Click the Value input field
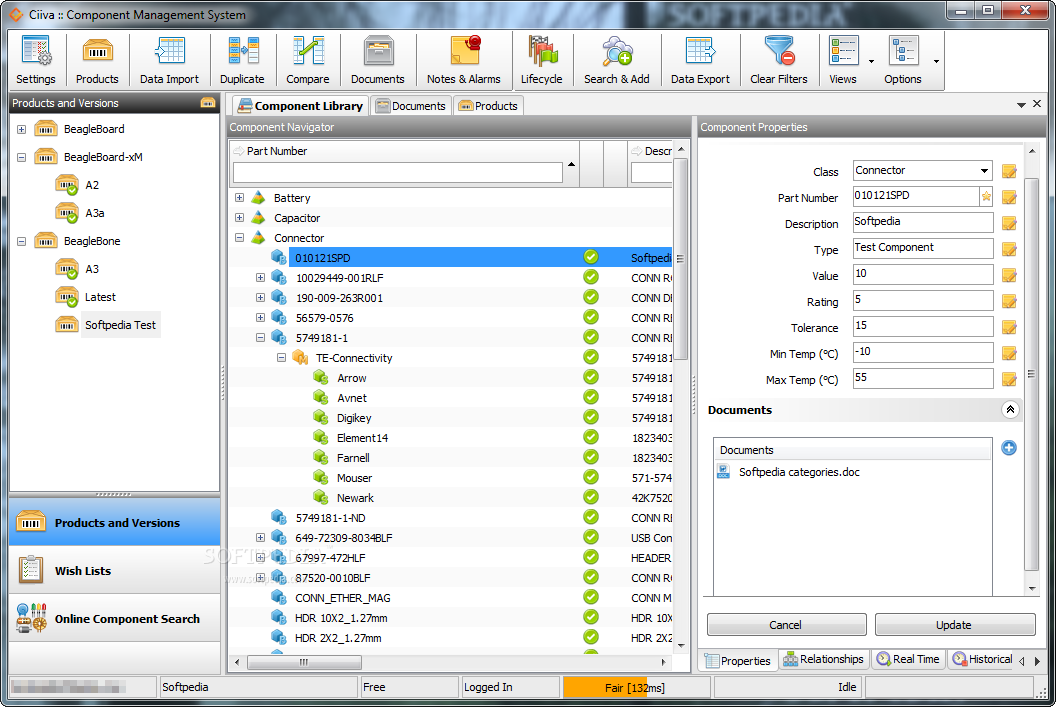 [x=923, y=275]
